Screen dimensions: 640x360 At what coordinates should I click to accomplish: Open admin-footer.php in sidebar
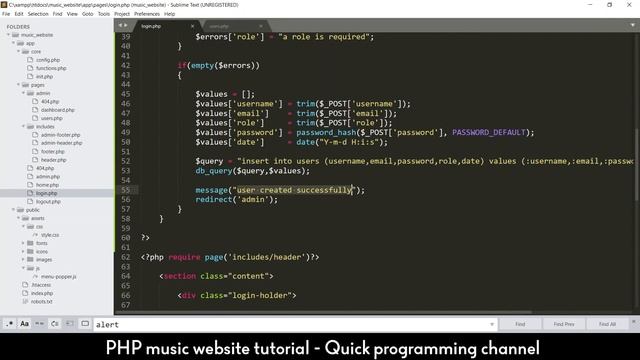(x=60, y=135)
